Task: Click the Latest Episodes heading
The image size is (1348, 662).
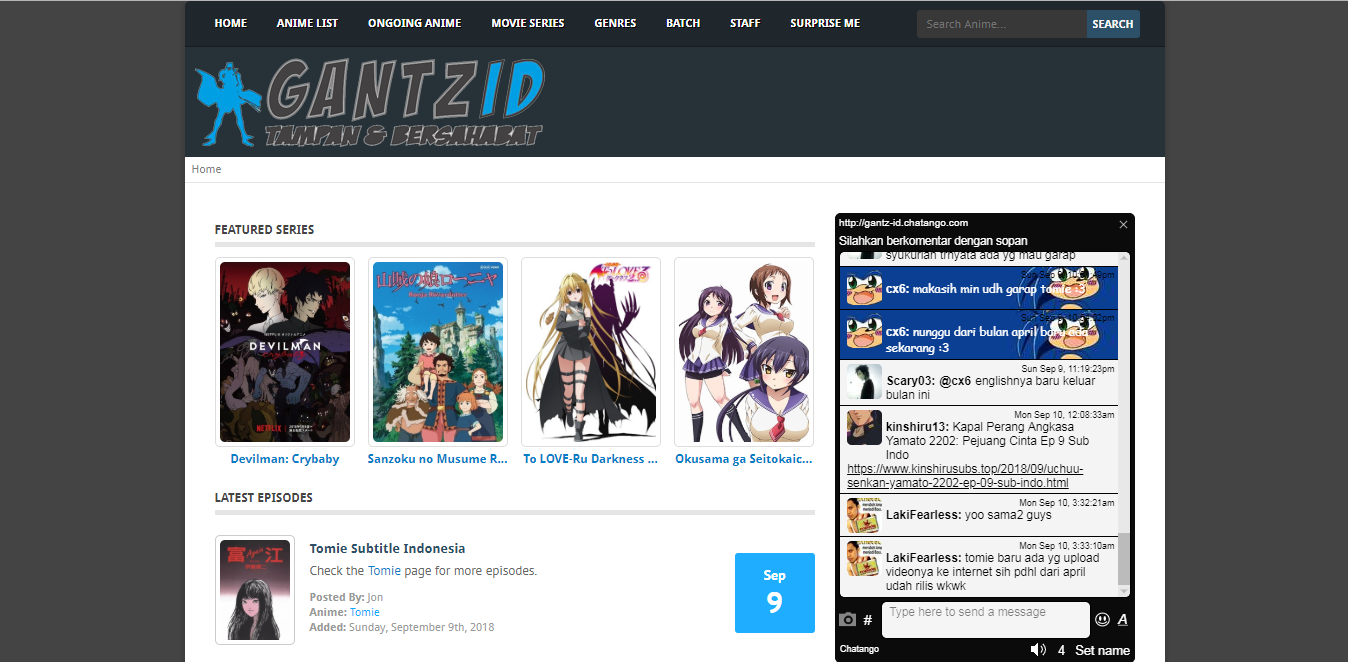Action: [x=264, y=497]
